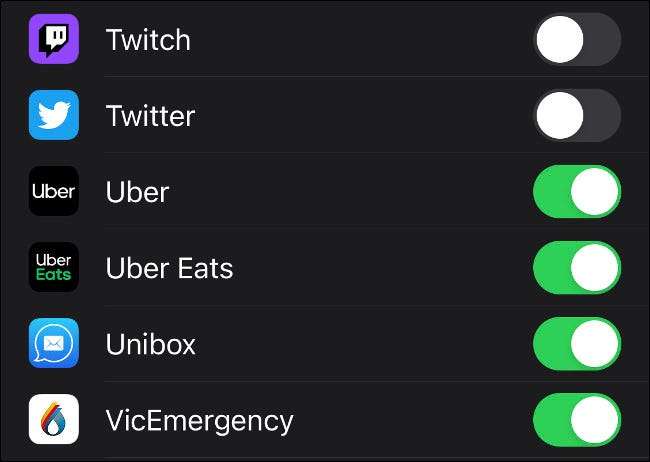Screen dimensions: 650x462
Task: Select the Twitch text label
Action: (x=148, y=40)
